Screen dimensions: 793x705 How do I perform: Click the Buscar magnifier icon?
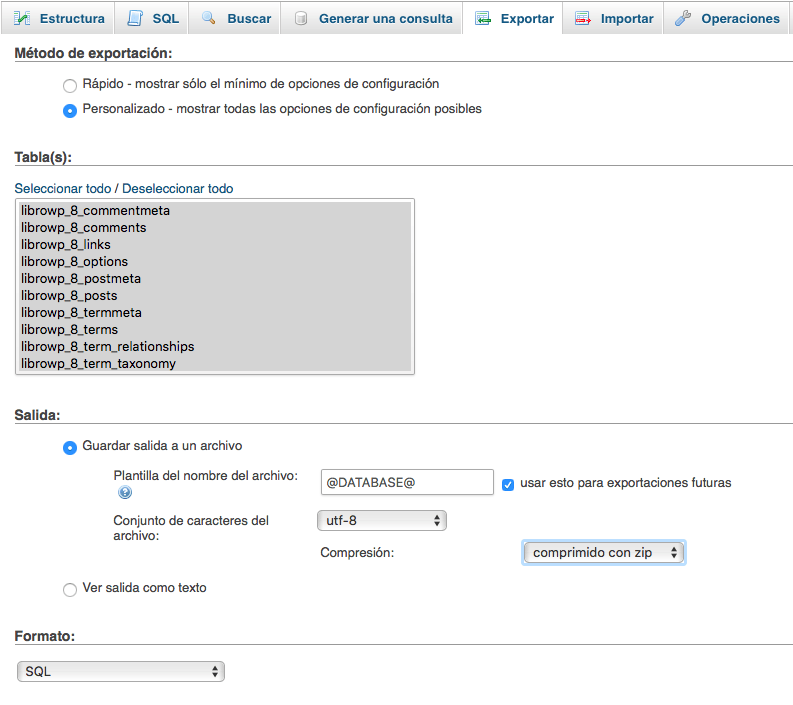point(209,18)
